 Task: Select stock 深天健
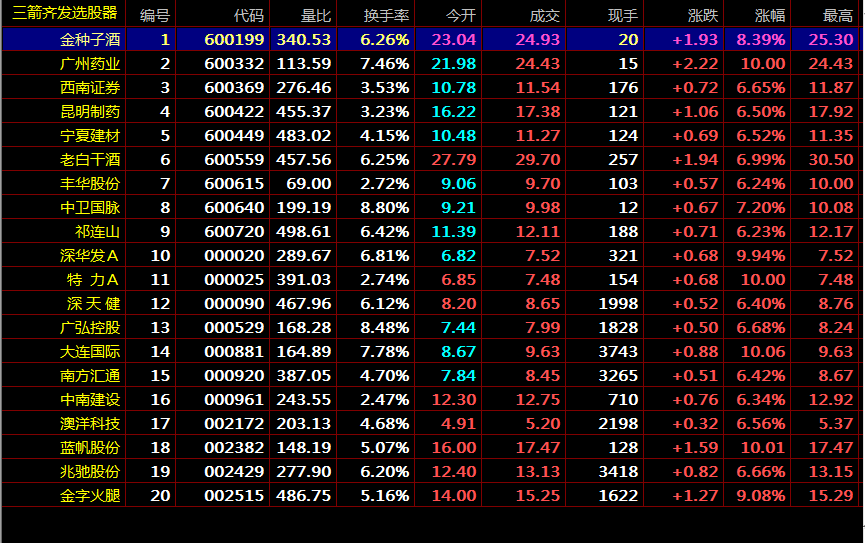(93, 304)
